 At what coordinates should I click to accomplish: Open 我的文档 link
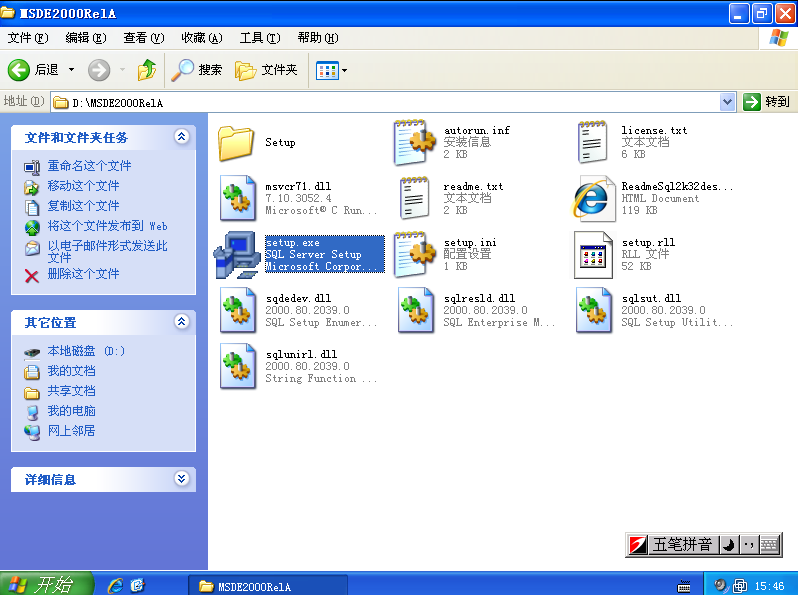(x=71, y=371)
